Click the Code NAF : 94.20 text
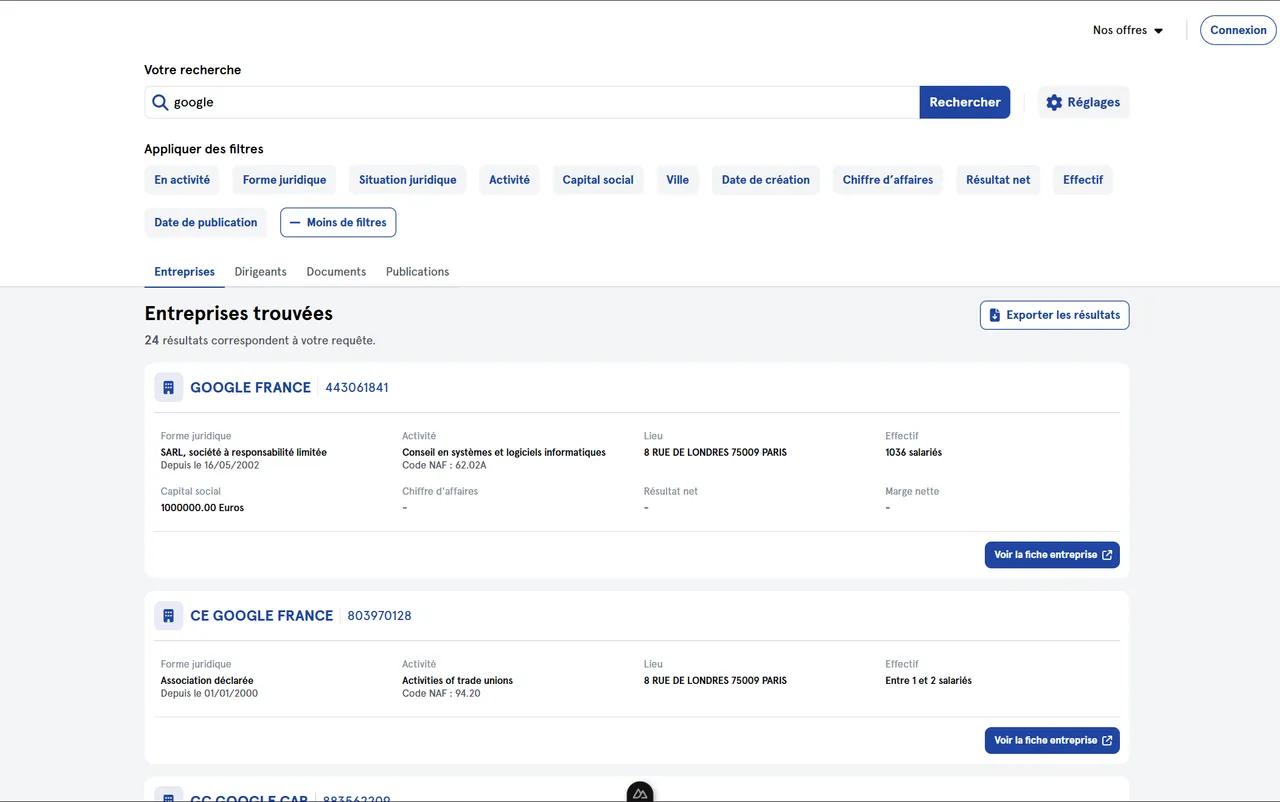Image resolution: width=1280 pixels, height=802 pixels. coord(441,693)
